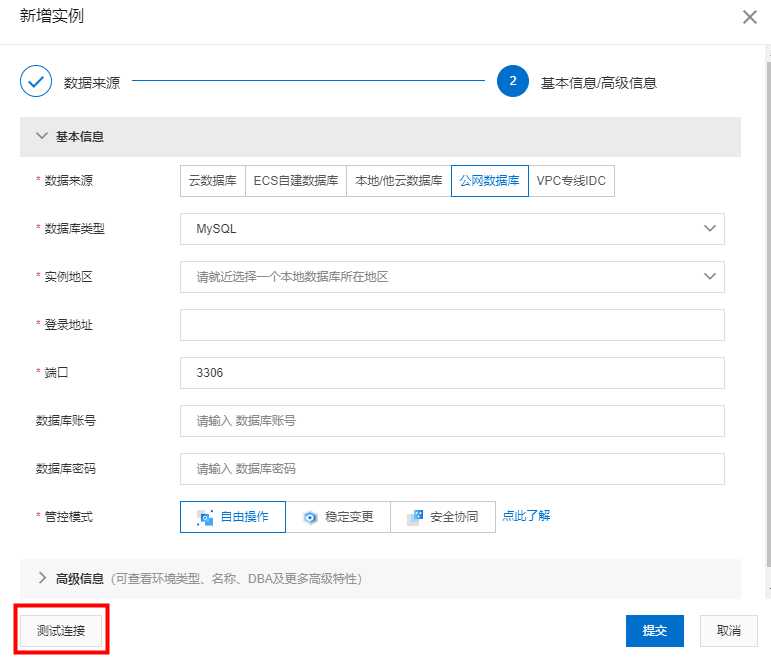The width and height of the screenshot is (771, 661).
Task: Click step 2 circle icon
Action: 512,82
